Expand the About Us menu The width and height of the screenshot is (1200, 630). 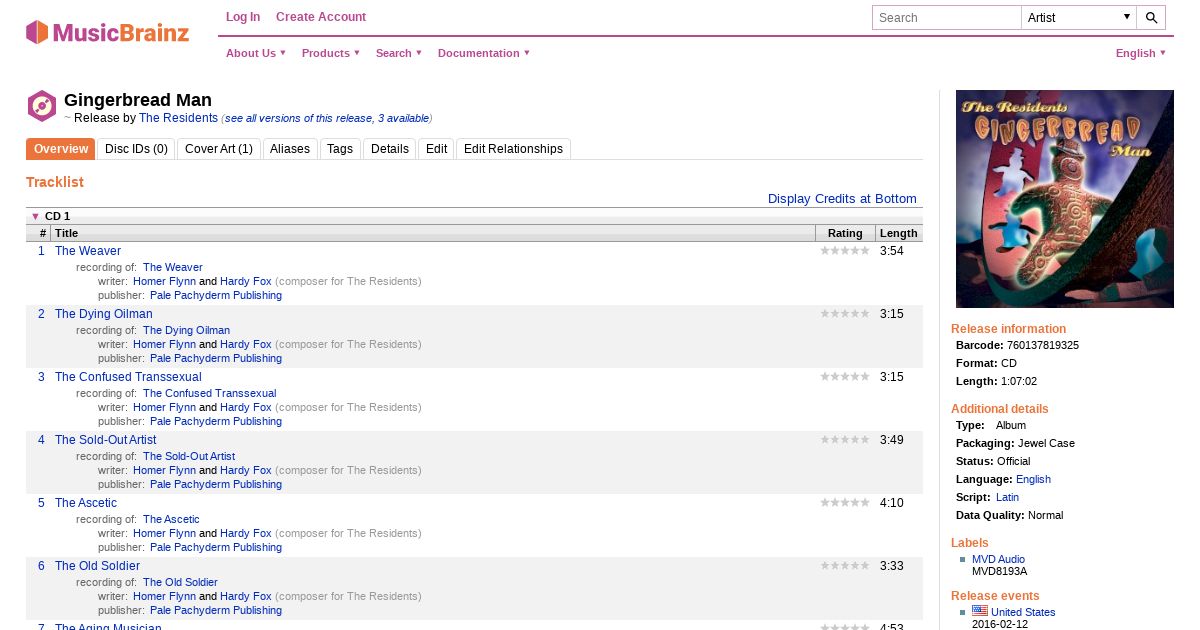(x=256, y=53)
